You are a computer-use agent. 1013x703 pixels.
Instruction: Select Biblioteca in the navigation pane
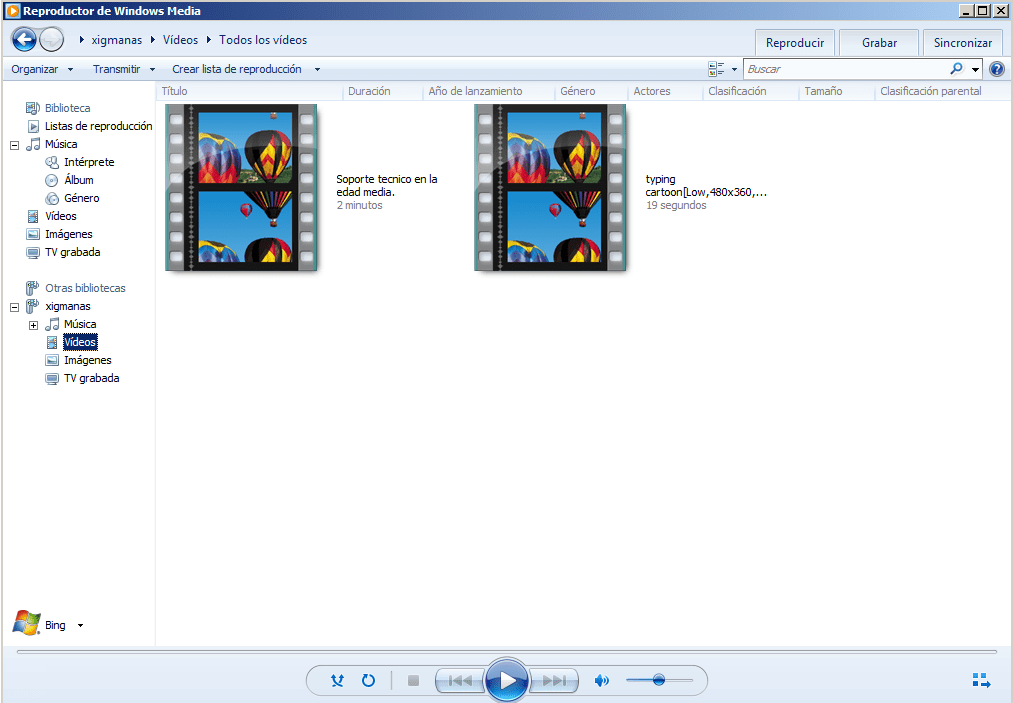point(67,108)
